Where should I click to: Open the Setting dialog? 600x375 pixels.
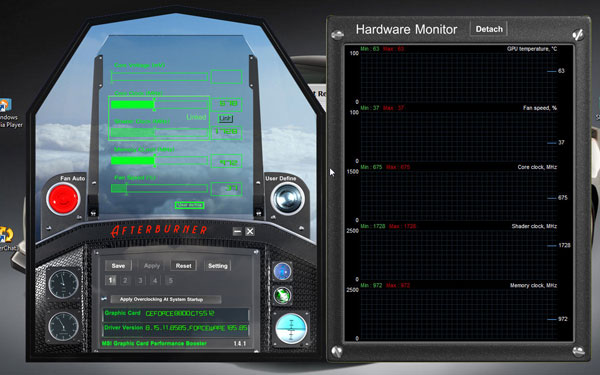coord(218,266)
